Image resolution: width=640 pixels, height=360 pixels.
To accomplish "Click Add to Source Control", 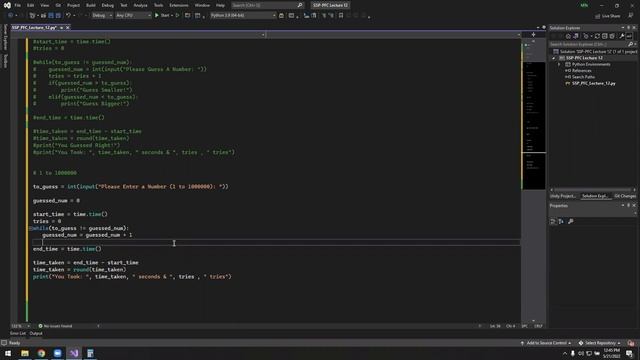I will [546, 343].
